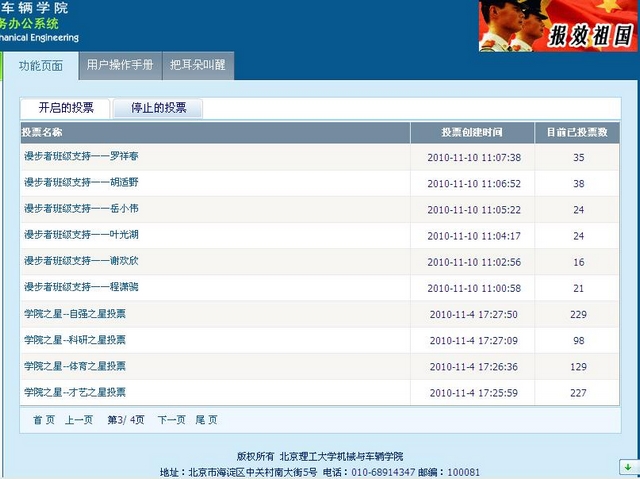Jump to last page via 尾页

[206, 420]
